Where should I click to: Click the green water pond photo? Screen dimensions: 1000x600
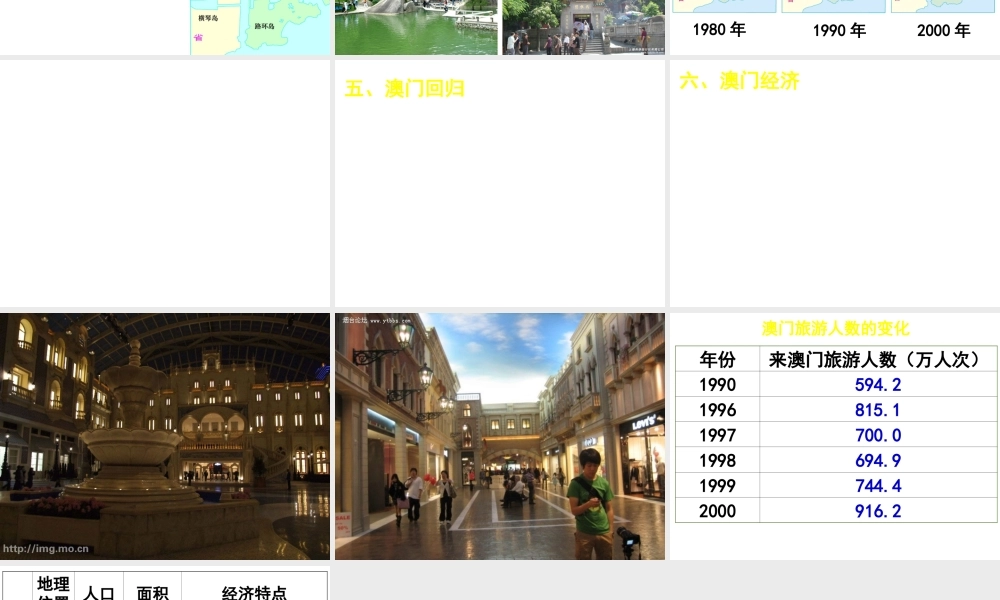(x=416, y=27)
